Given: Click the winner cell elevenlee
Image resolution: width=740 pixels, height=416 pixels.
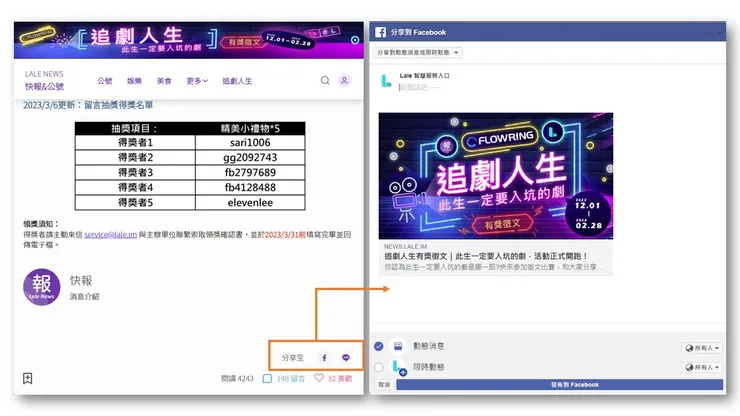Looking at the screenshot, I should [250, 203].
